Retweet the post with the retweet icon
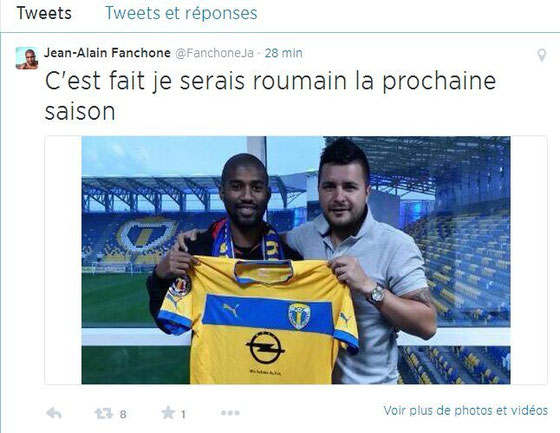This screenshot has width=560, height=433. (104, 414)
